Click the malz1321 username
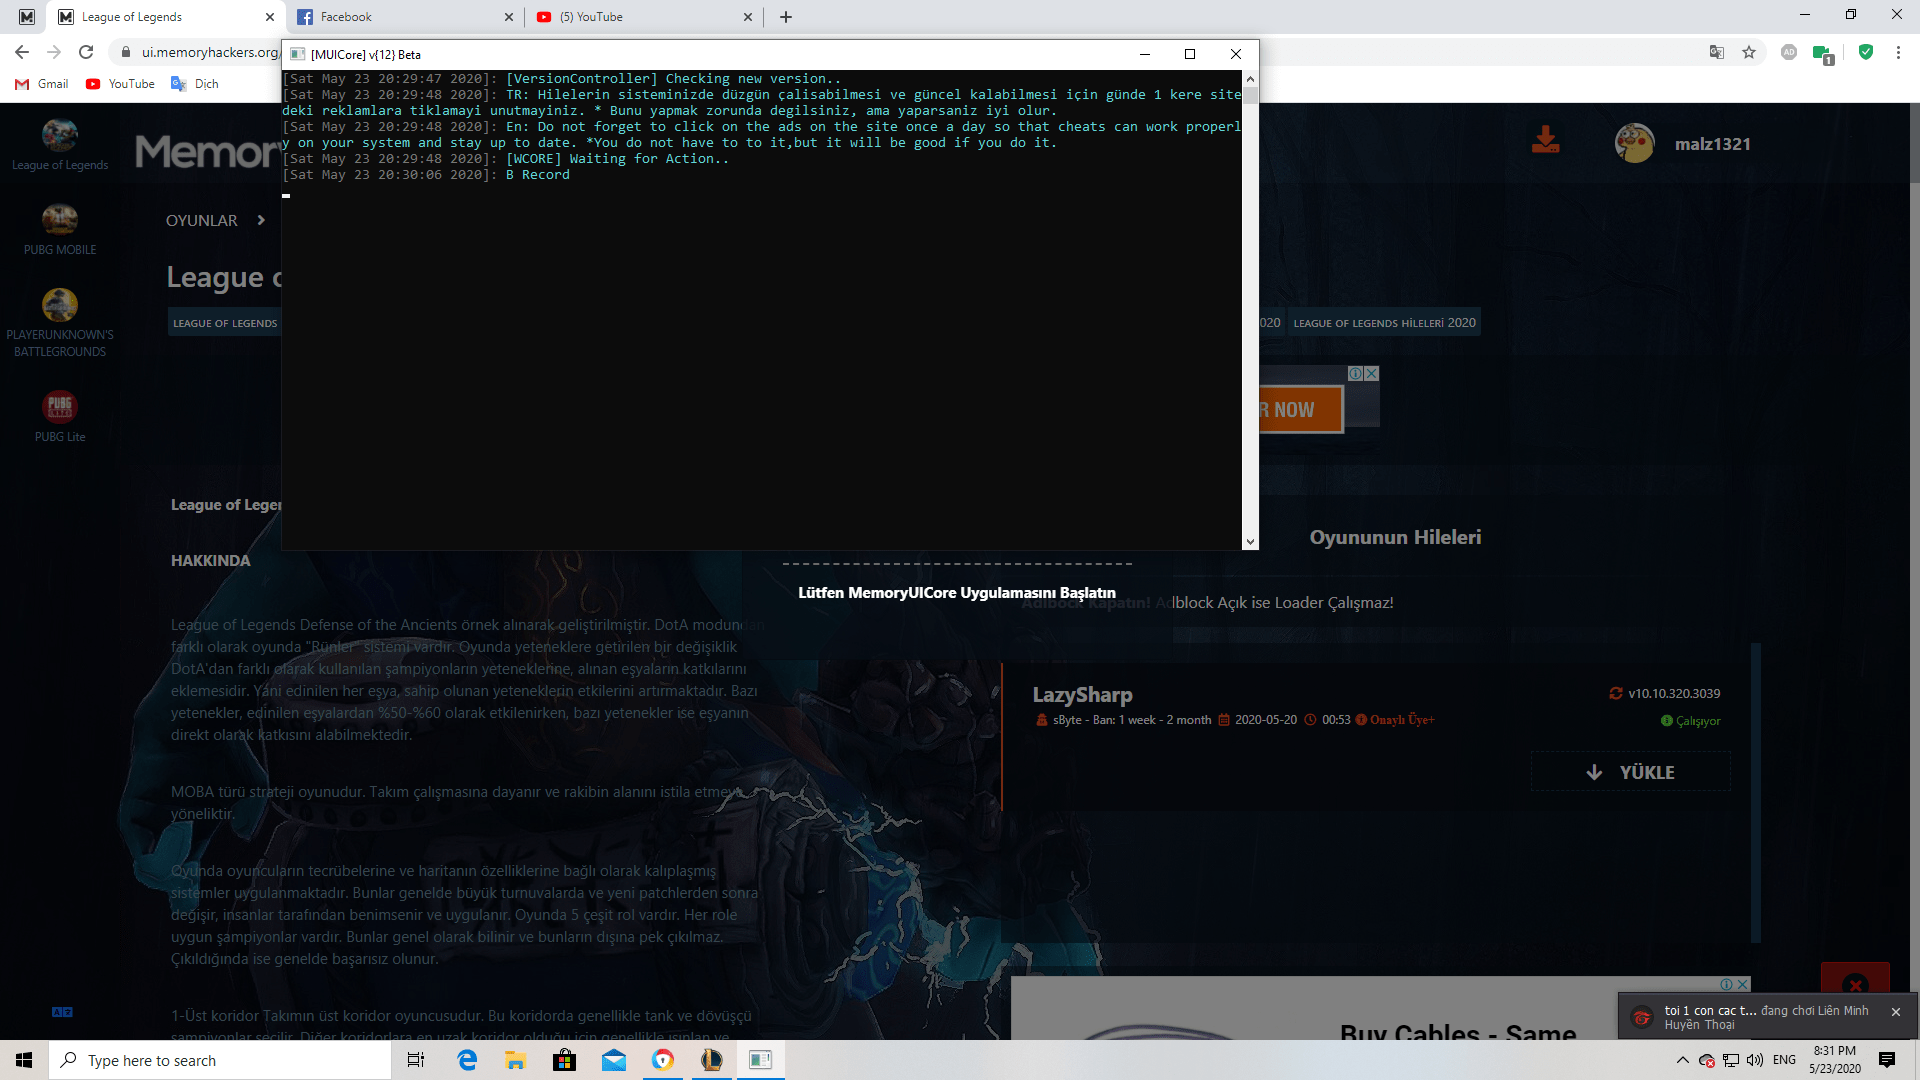1920x1080 pixels. (x=1712, y=144)
